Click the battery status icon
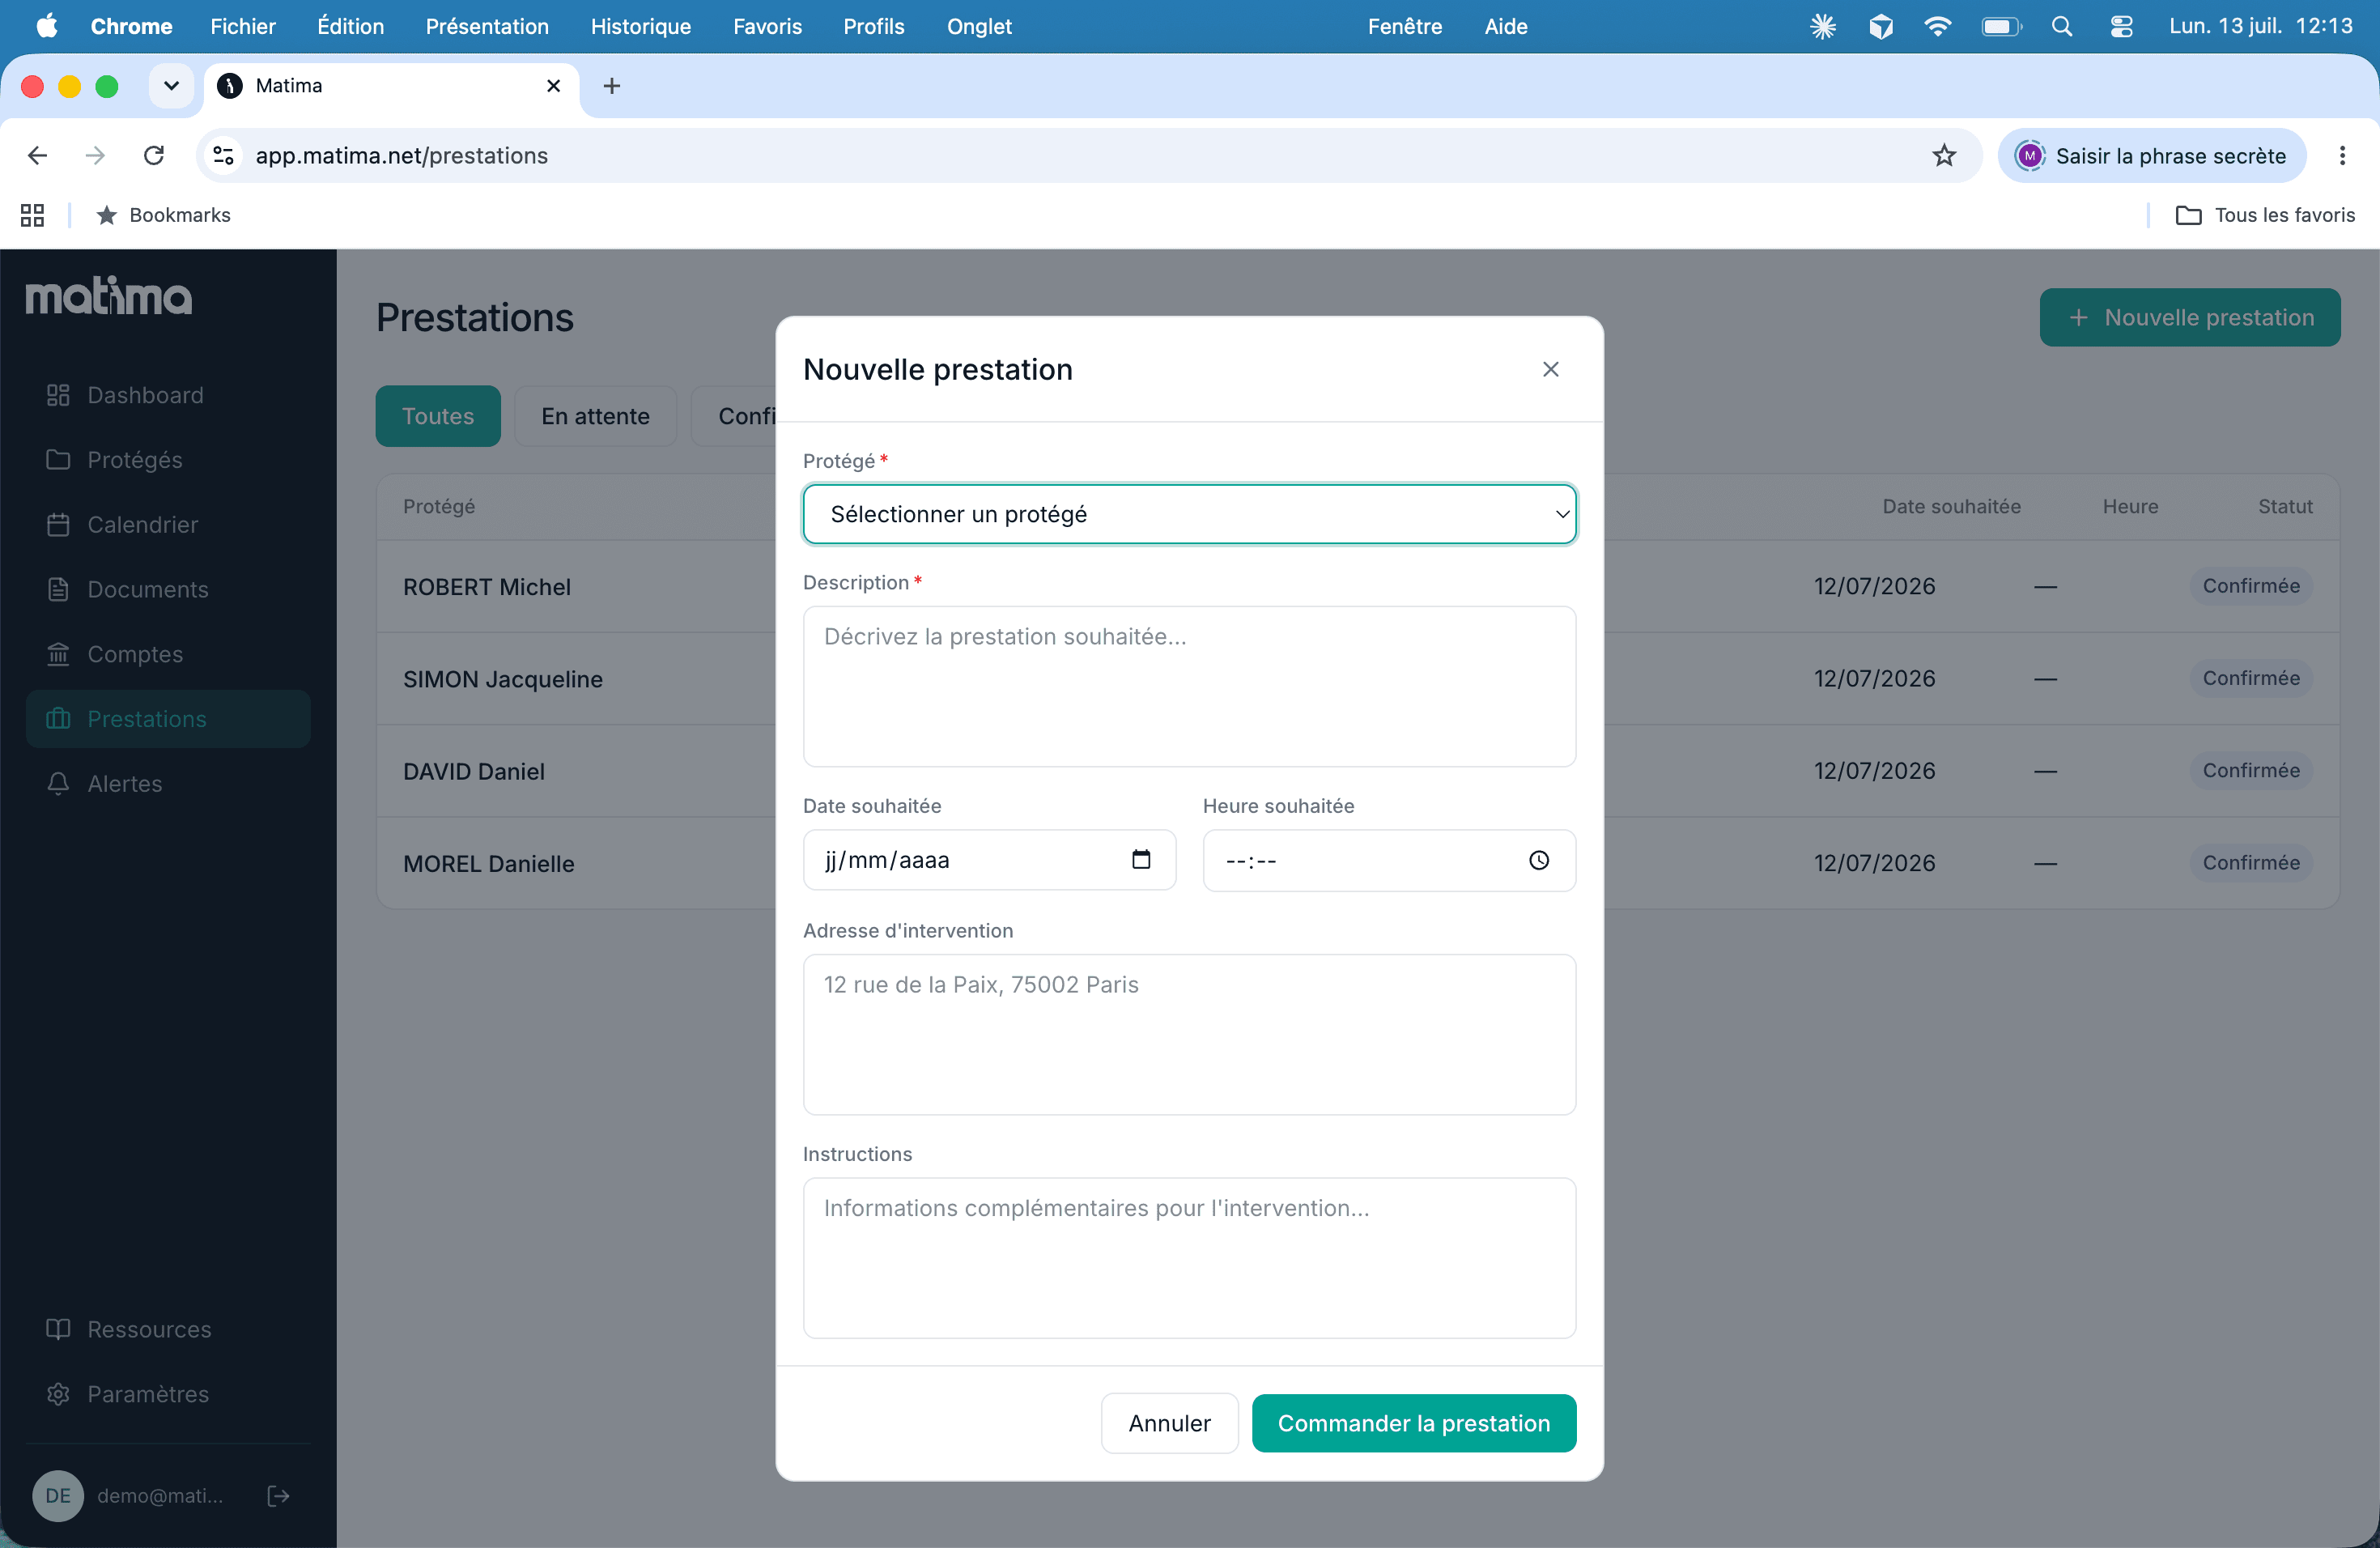Viewport: 2380px width, 1548px height. coord(2001,26)
